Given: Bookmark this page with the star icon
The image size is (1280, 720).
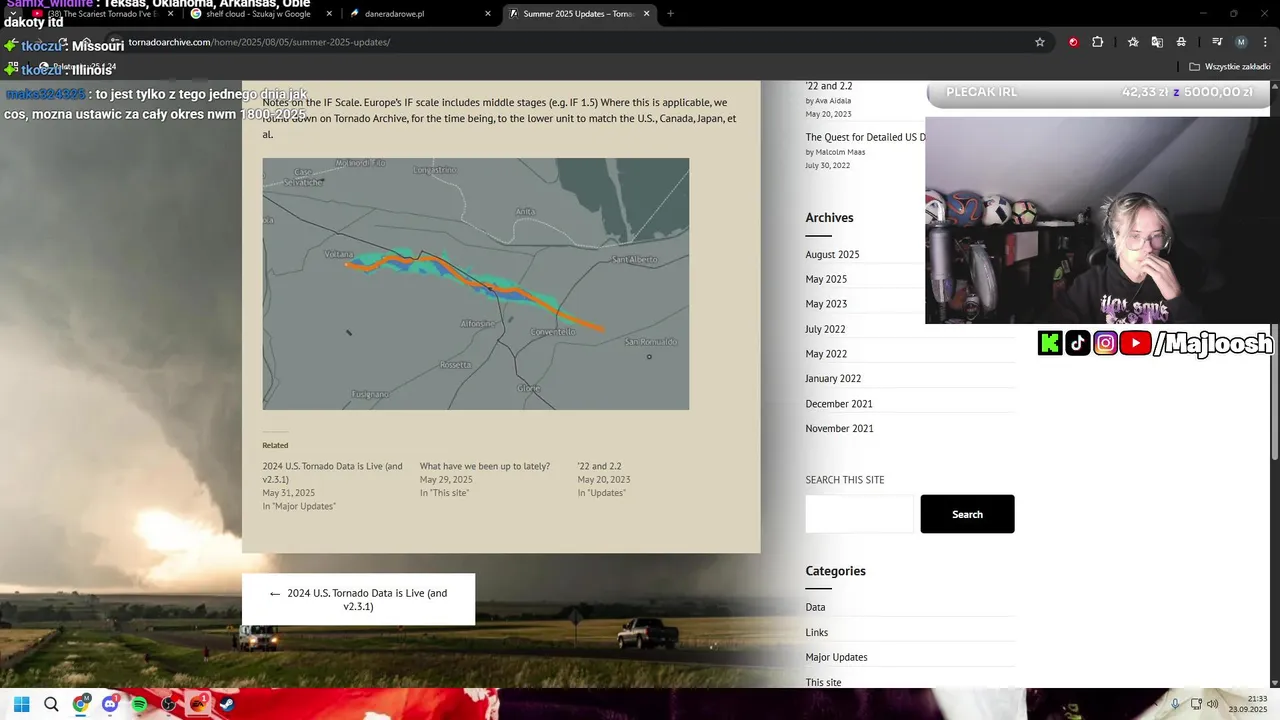Looking at the screenshot, I should (x=1040, y=42).
